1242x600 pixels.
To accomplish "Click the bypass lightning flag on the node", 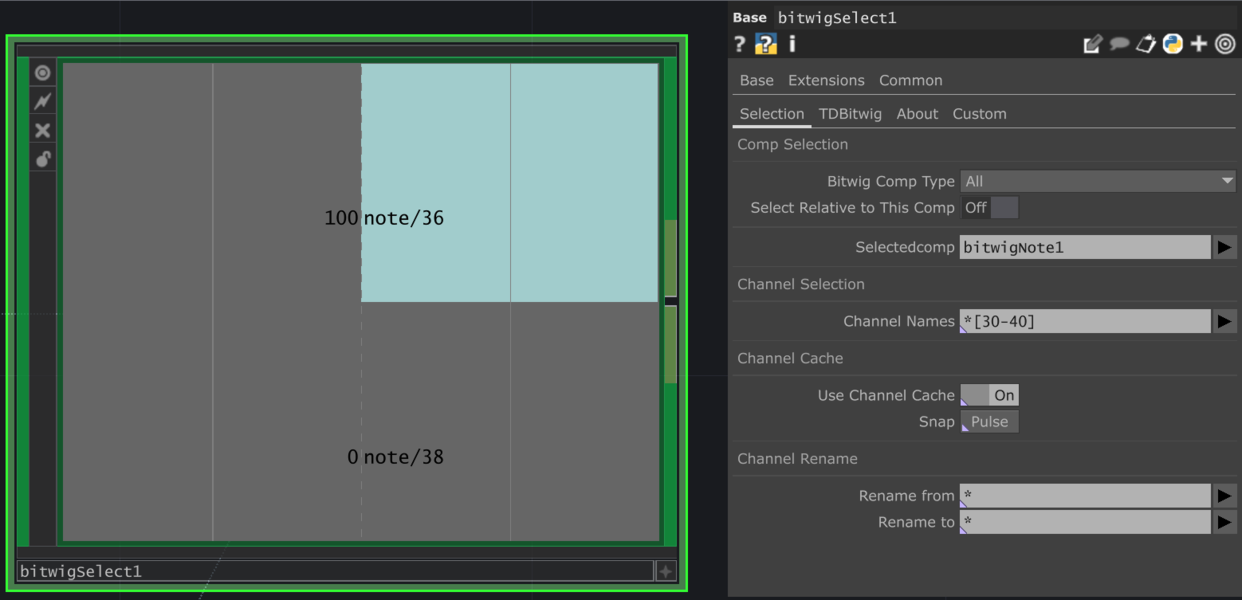I will 42,101.
